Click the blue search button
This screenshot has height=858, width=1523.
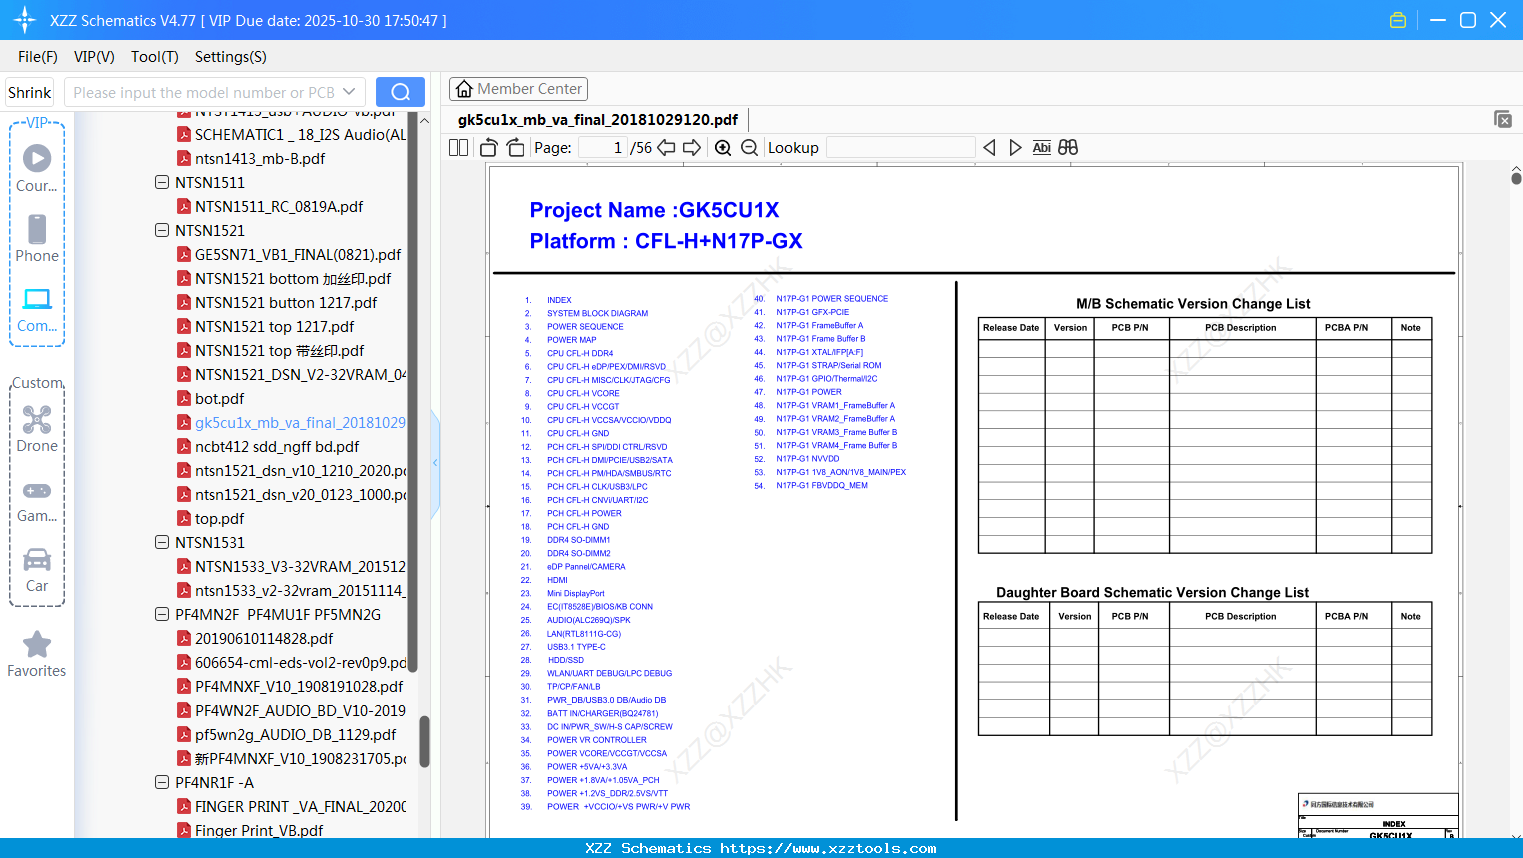[x=400, y=92]
